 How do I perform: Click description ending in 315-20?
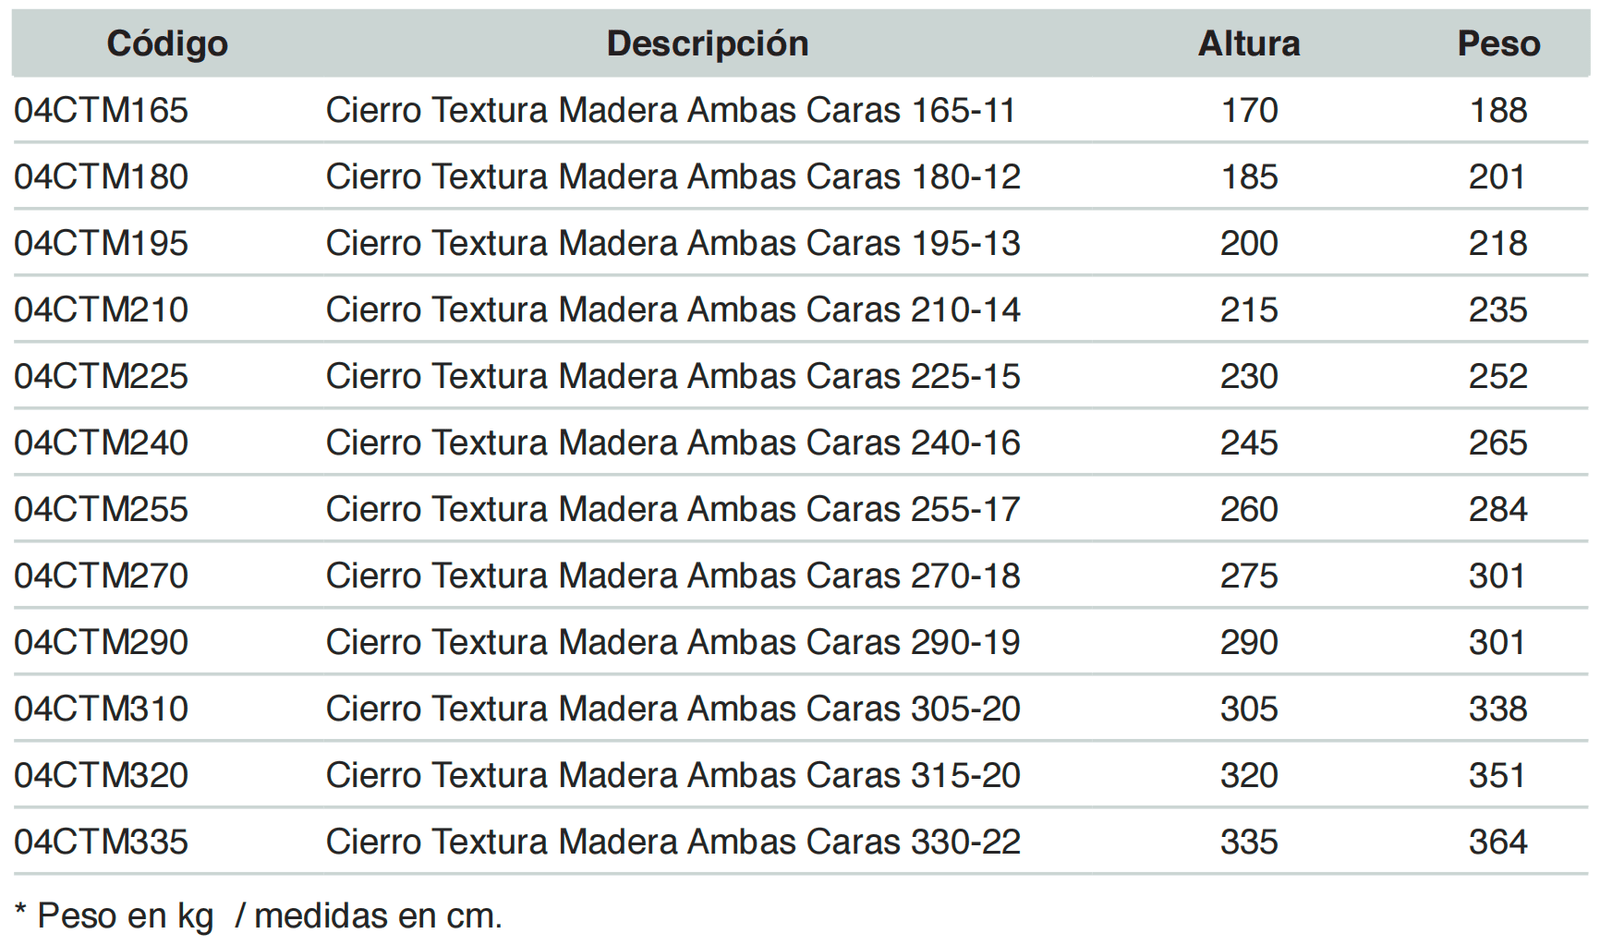(673, 775)
